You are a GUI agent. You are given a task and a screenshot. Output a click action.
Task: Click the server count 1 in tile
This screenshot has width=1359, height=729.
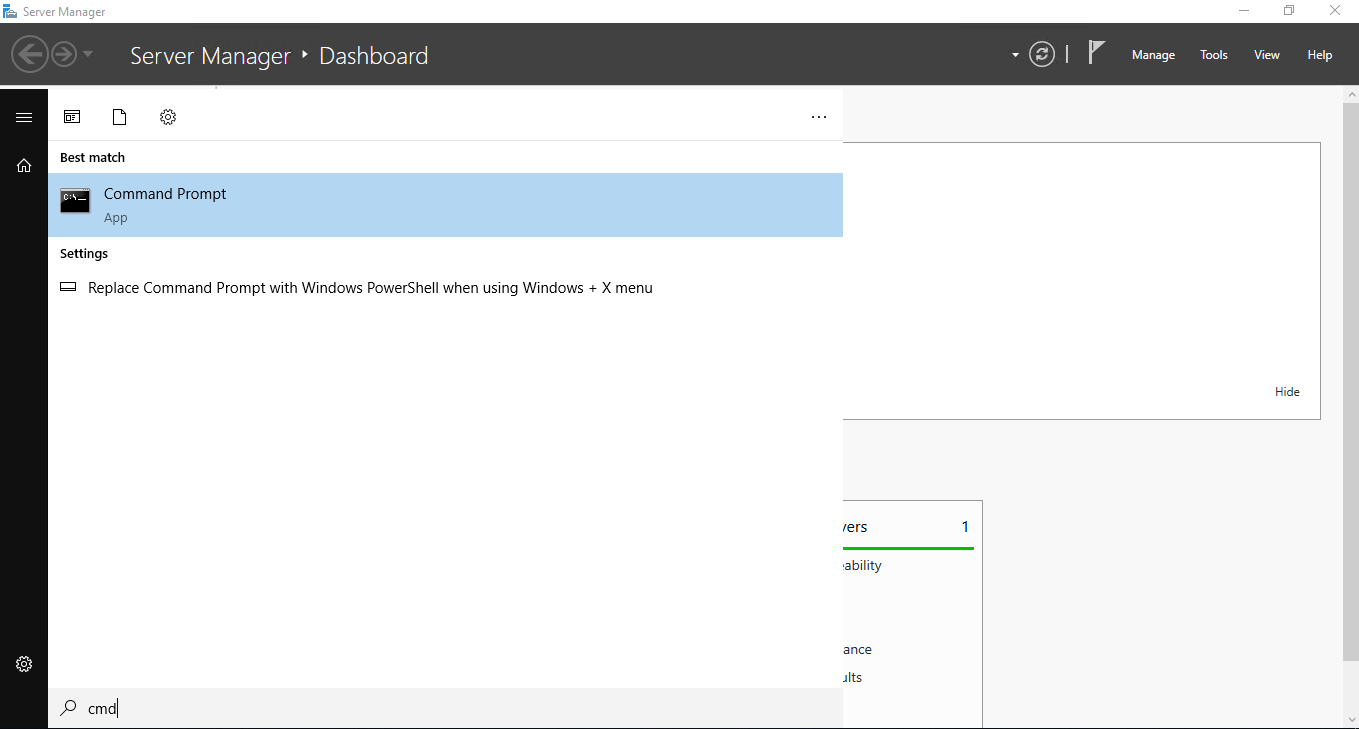click(965, 527)
